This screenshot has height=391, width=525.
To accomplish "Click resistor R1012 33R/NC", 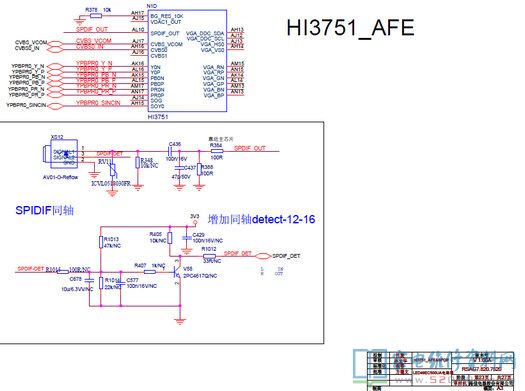I will (x=210, y=256).
